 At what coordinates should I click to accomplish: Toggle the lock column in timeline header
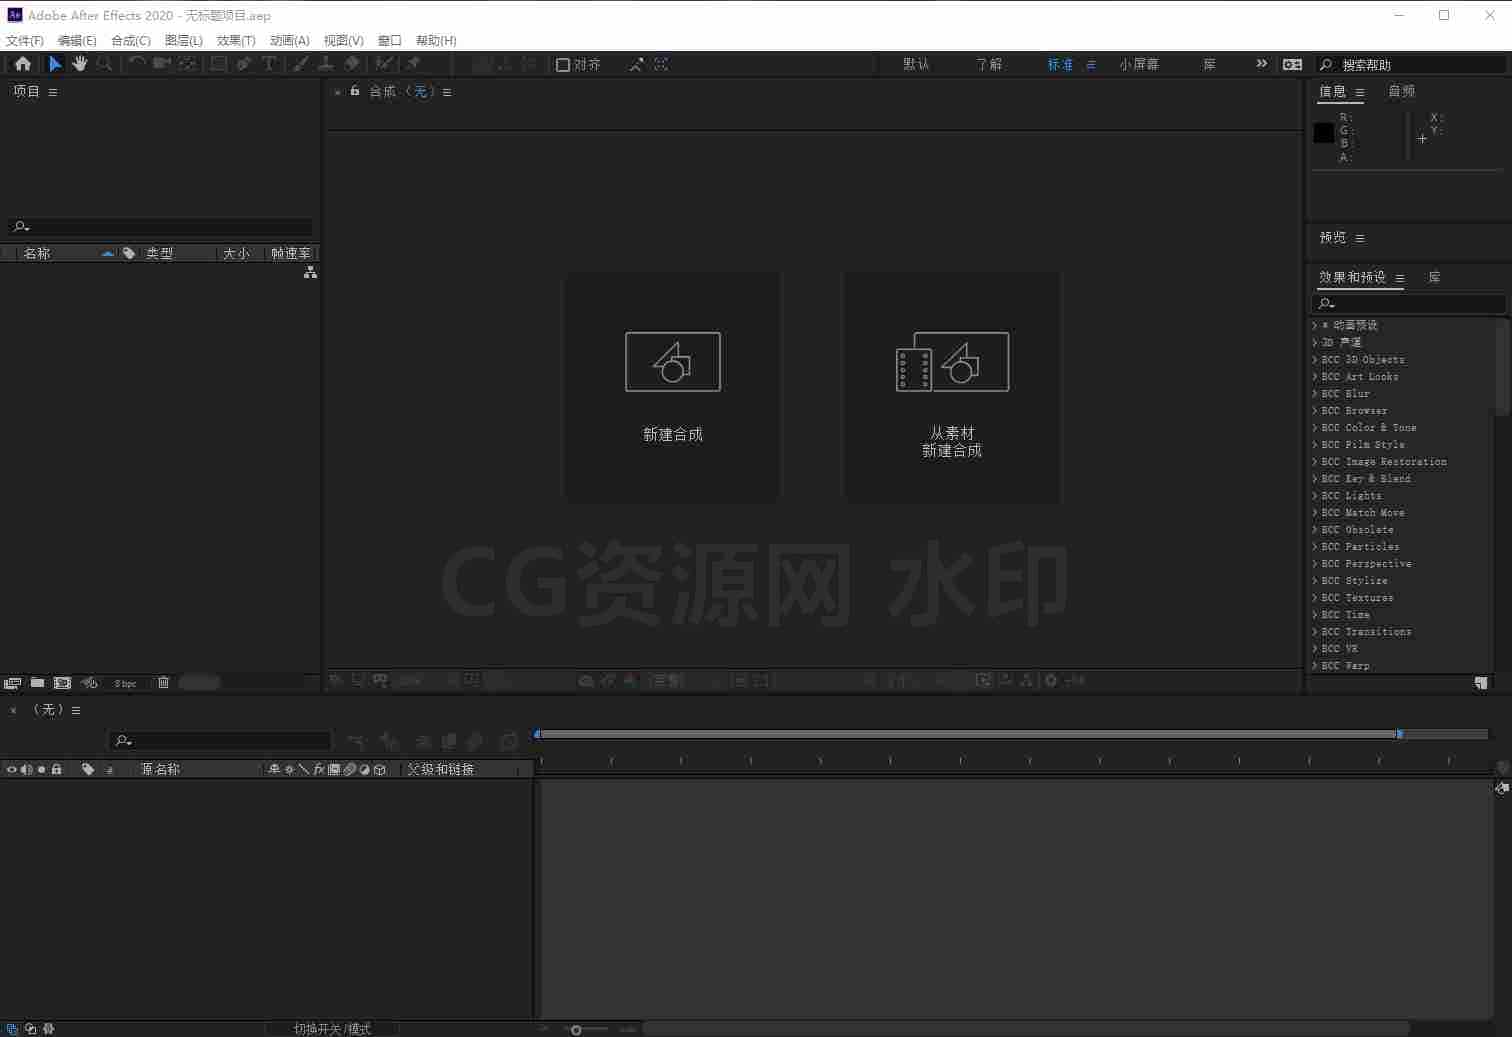point(57,769)
